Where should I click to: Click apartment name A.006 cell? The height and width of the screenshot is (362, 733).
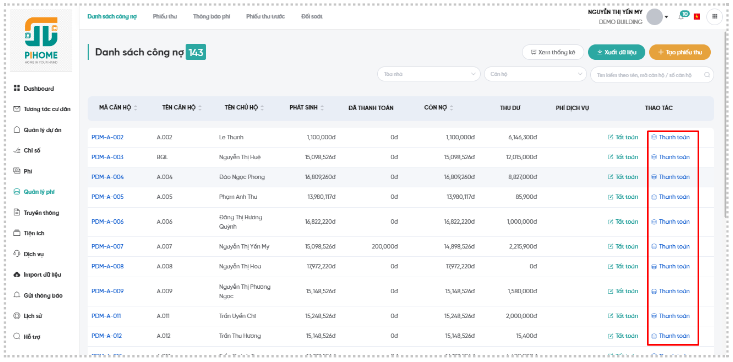tap(165, 222)
